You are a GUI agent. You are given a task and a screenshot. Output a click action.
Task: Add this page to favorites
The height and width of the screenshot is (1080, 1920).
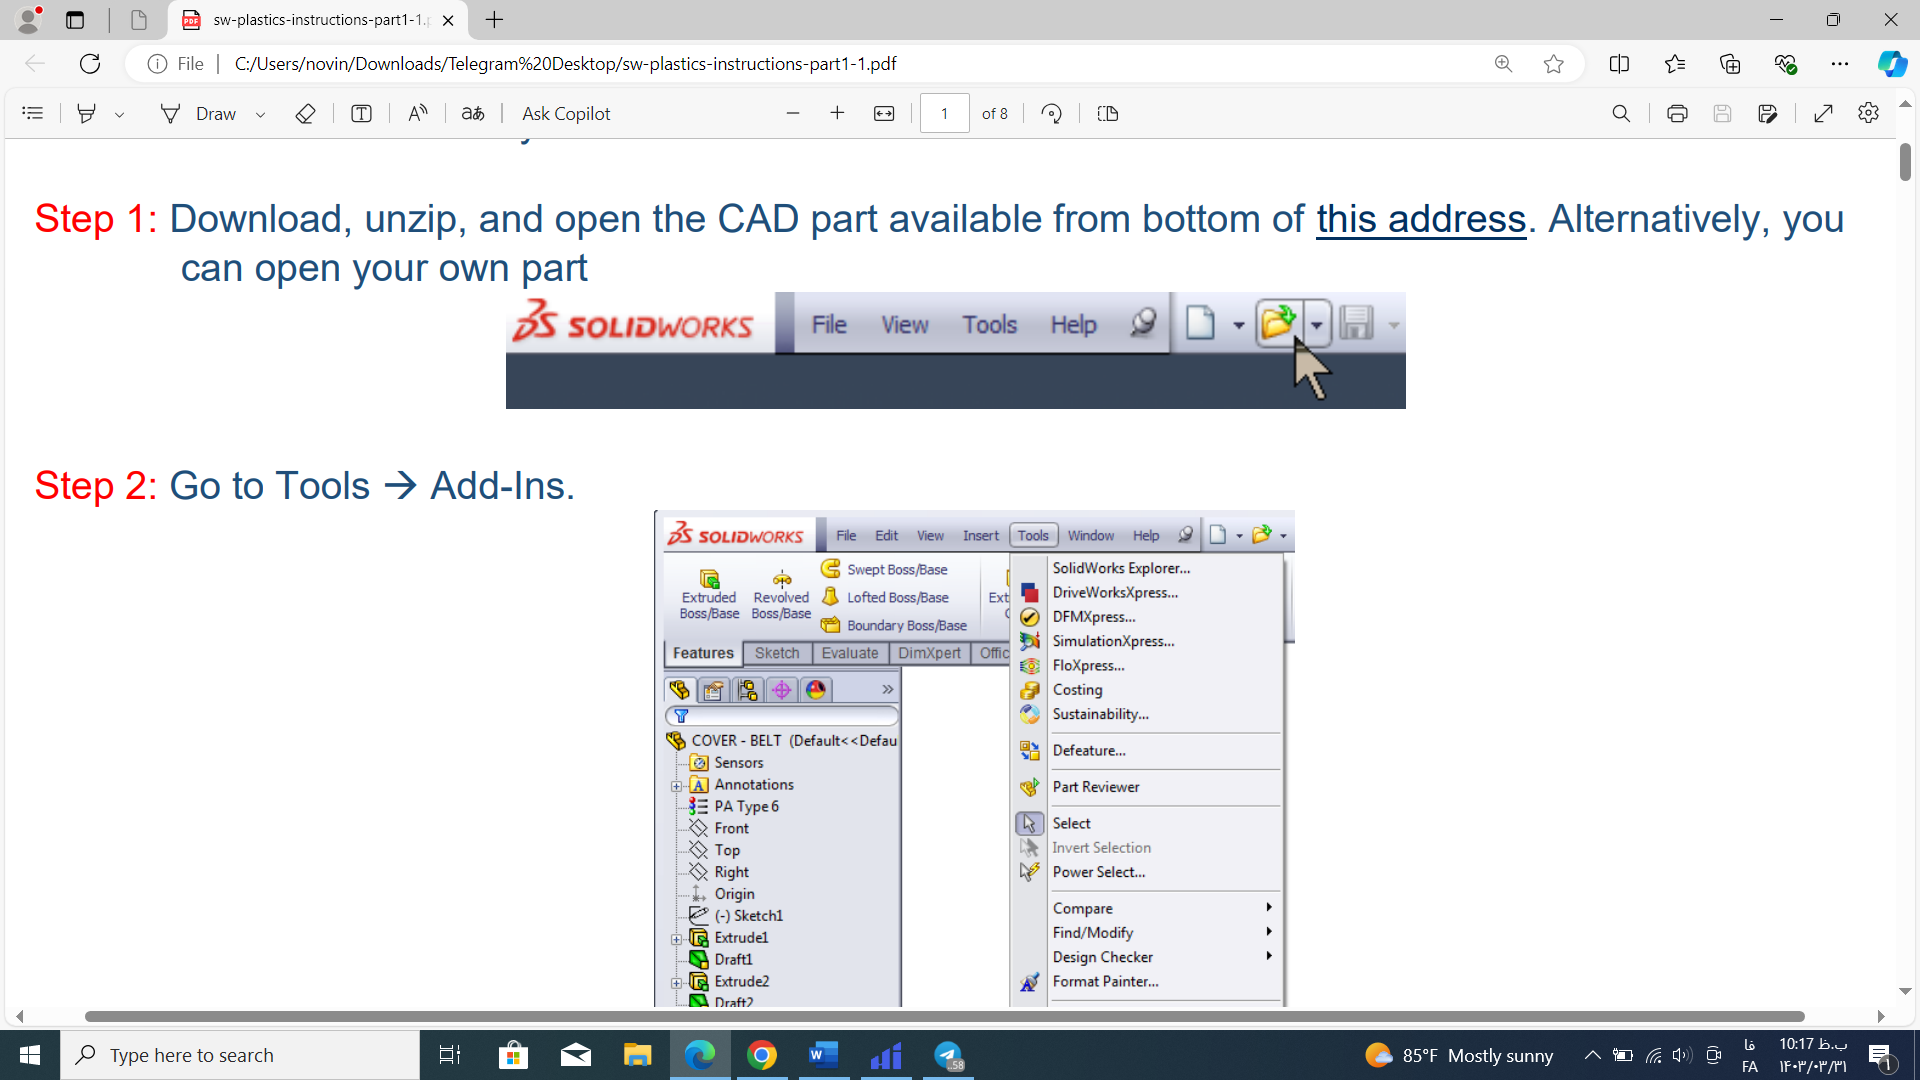coord(1553,64)
